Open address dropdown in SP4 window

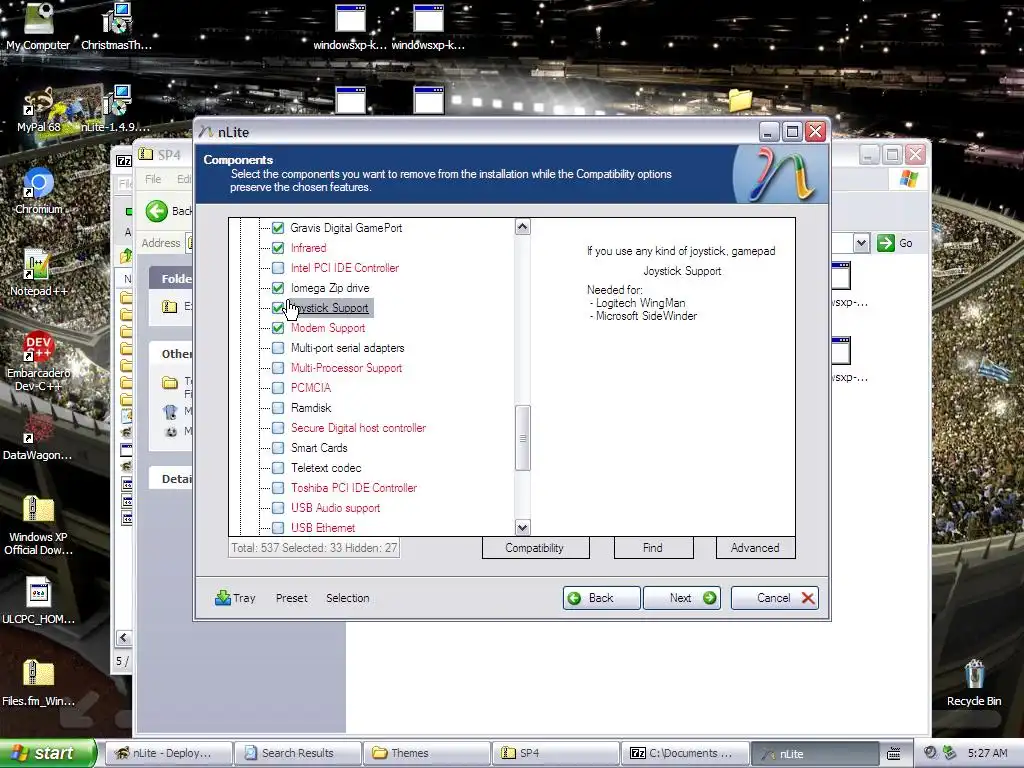(861, 243)
